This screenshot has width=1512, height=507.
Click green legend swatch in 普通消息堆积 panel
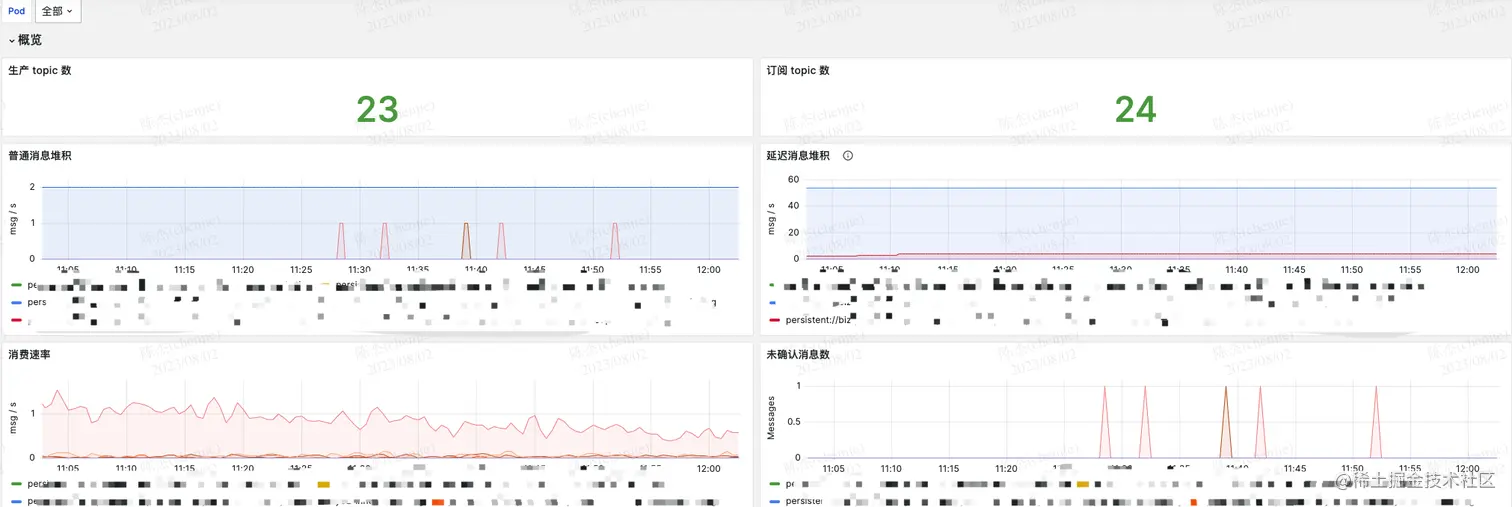point(15,285)
